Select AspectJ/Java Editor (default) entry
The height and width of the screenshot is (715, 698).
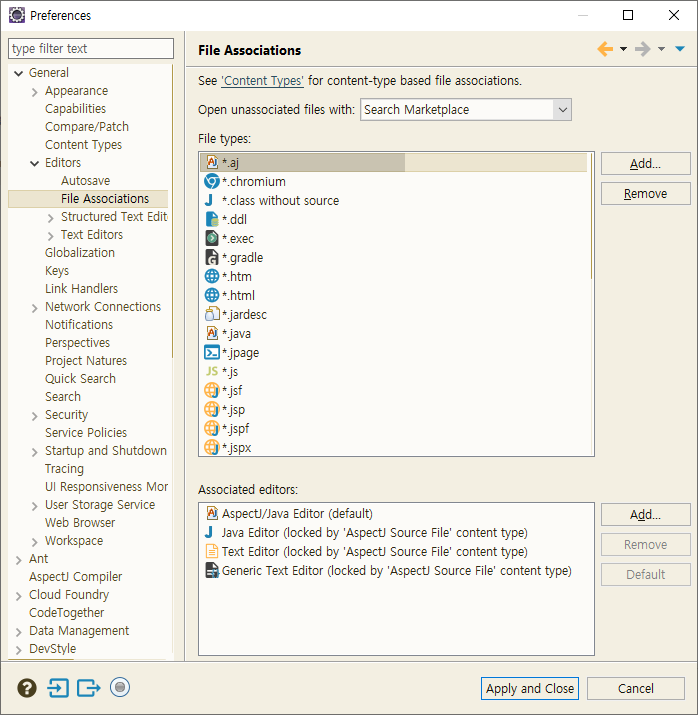click(297, 514)
